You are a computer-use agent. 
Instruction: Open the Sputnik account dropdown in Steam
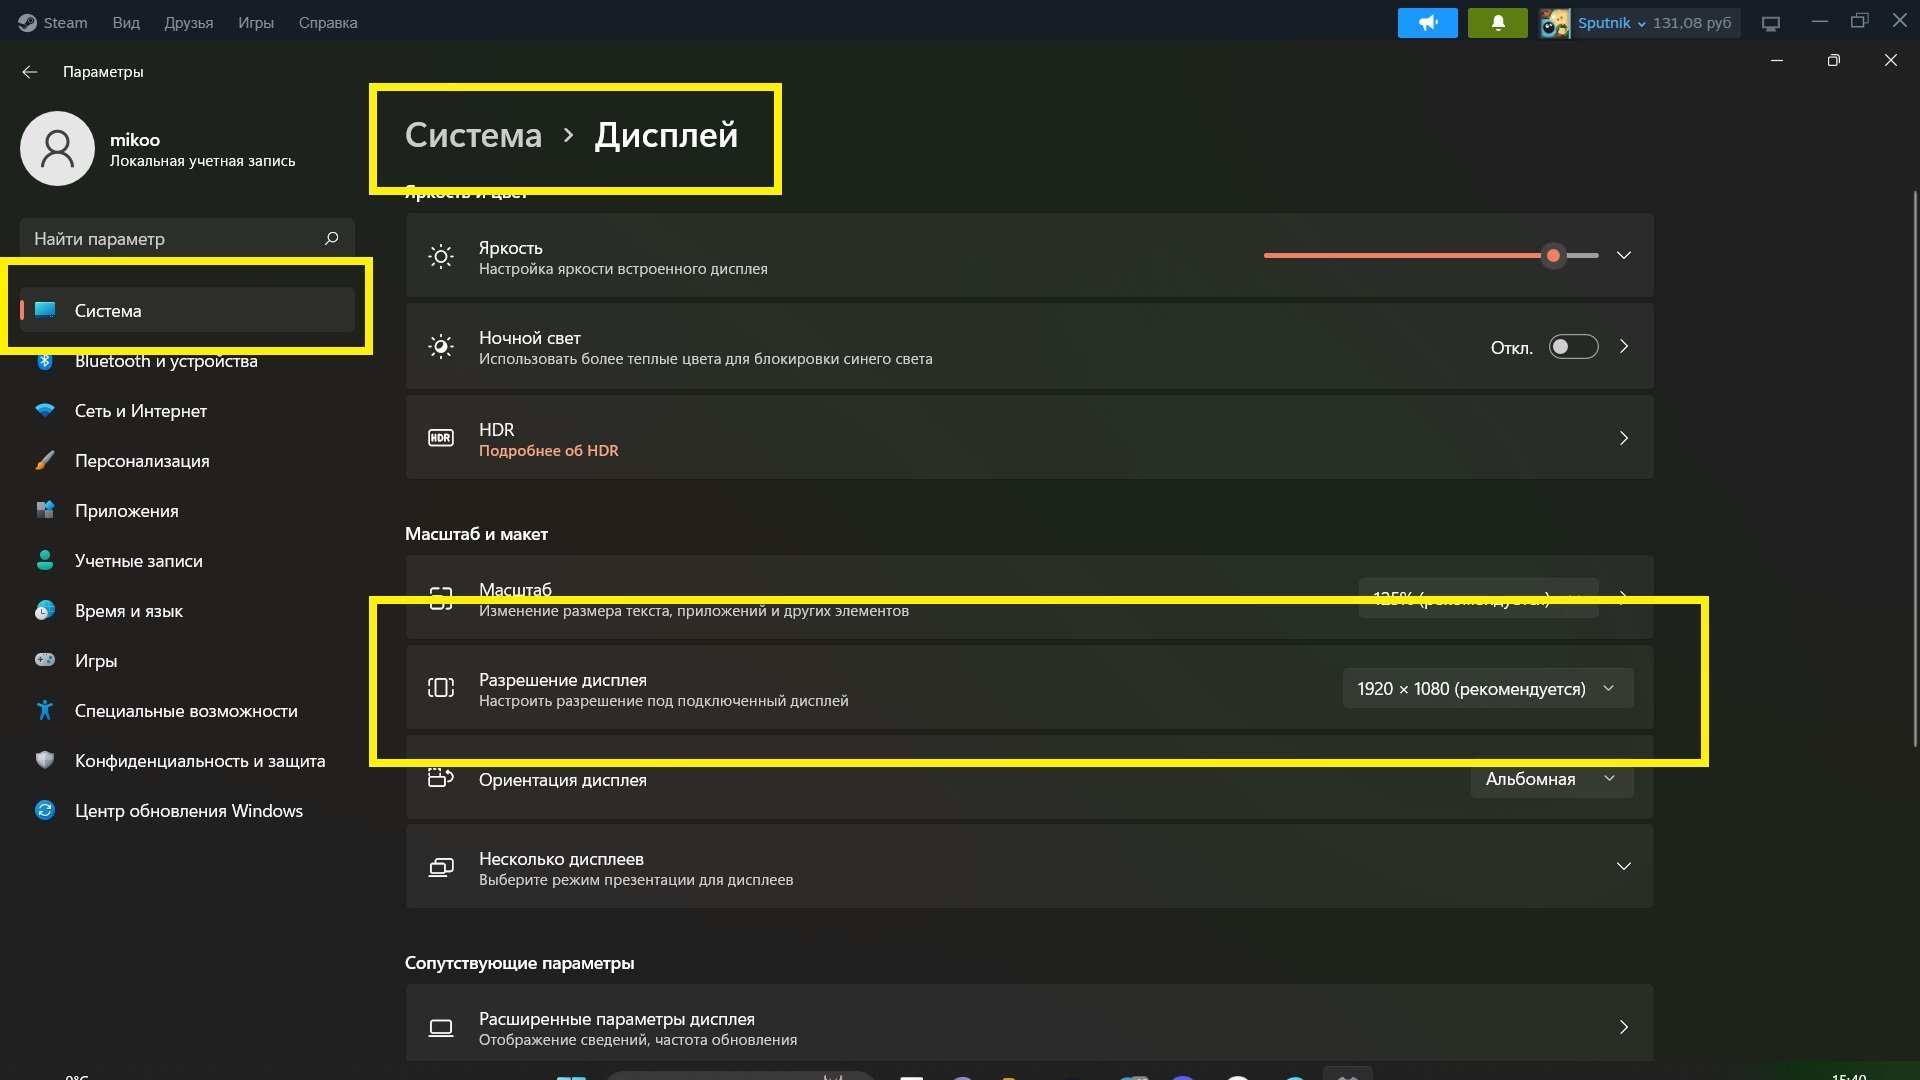pyautogui.click(x=1611, y=23)
